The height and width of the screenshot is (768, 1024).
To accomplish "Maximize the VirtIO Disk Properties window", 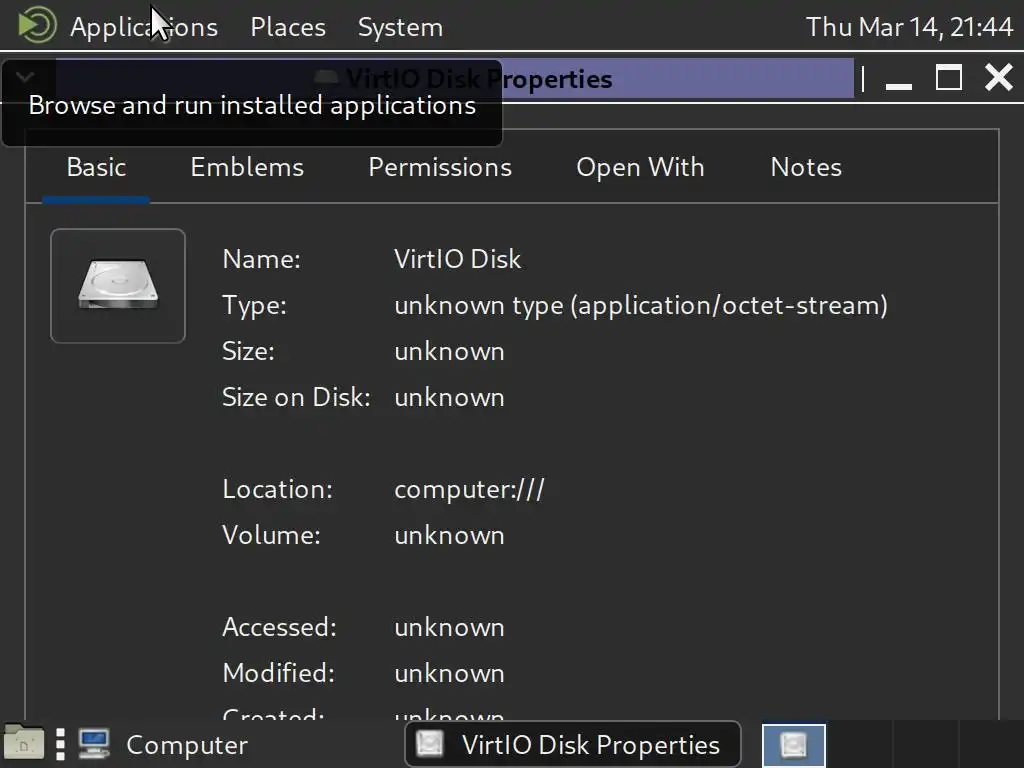I will tap(948, 78).
